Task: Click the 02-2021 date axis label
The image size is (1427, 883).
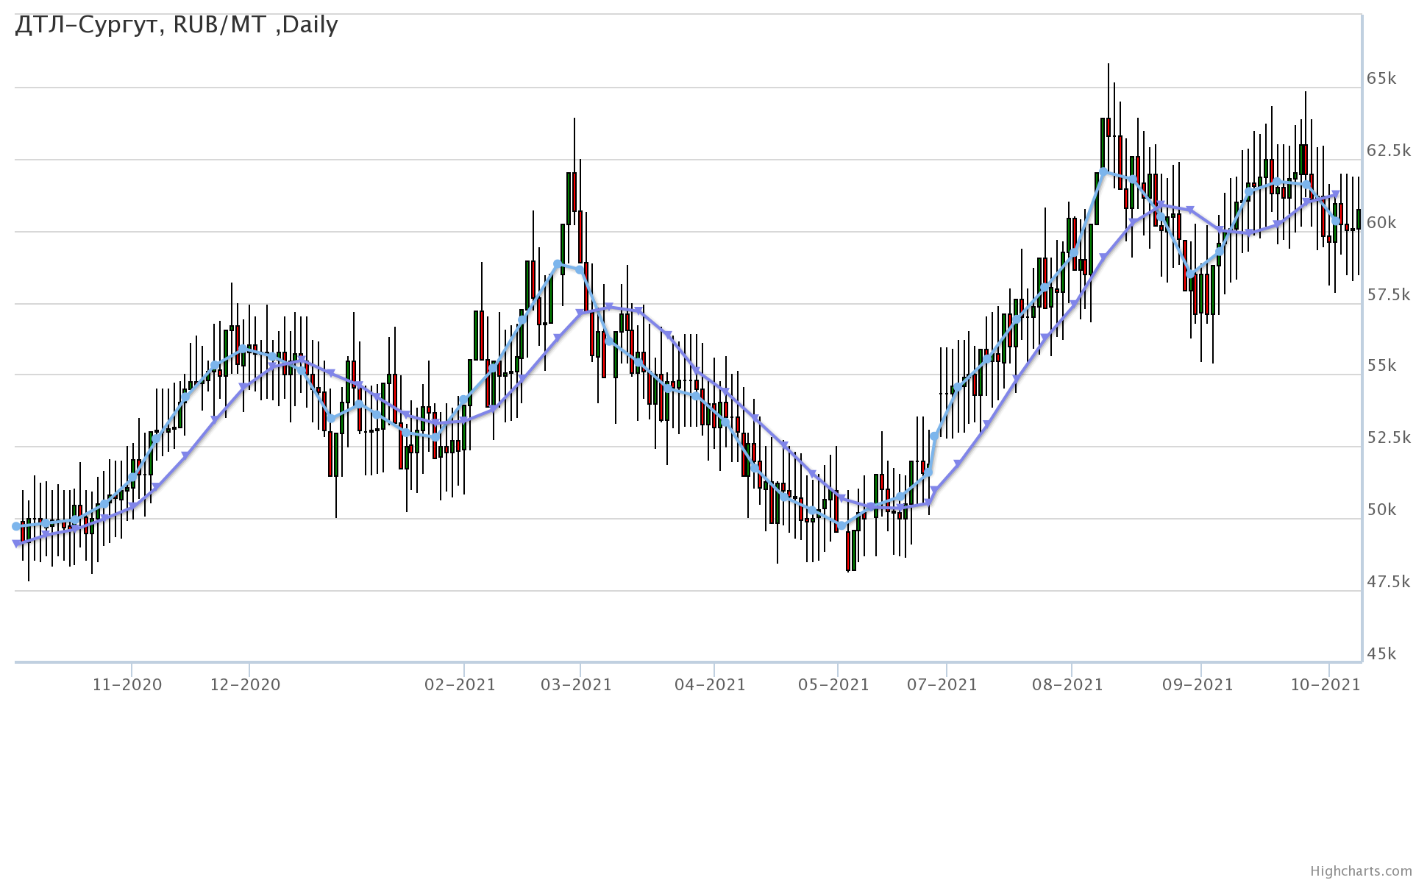Action: coord(461,685)
